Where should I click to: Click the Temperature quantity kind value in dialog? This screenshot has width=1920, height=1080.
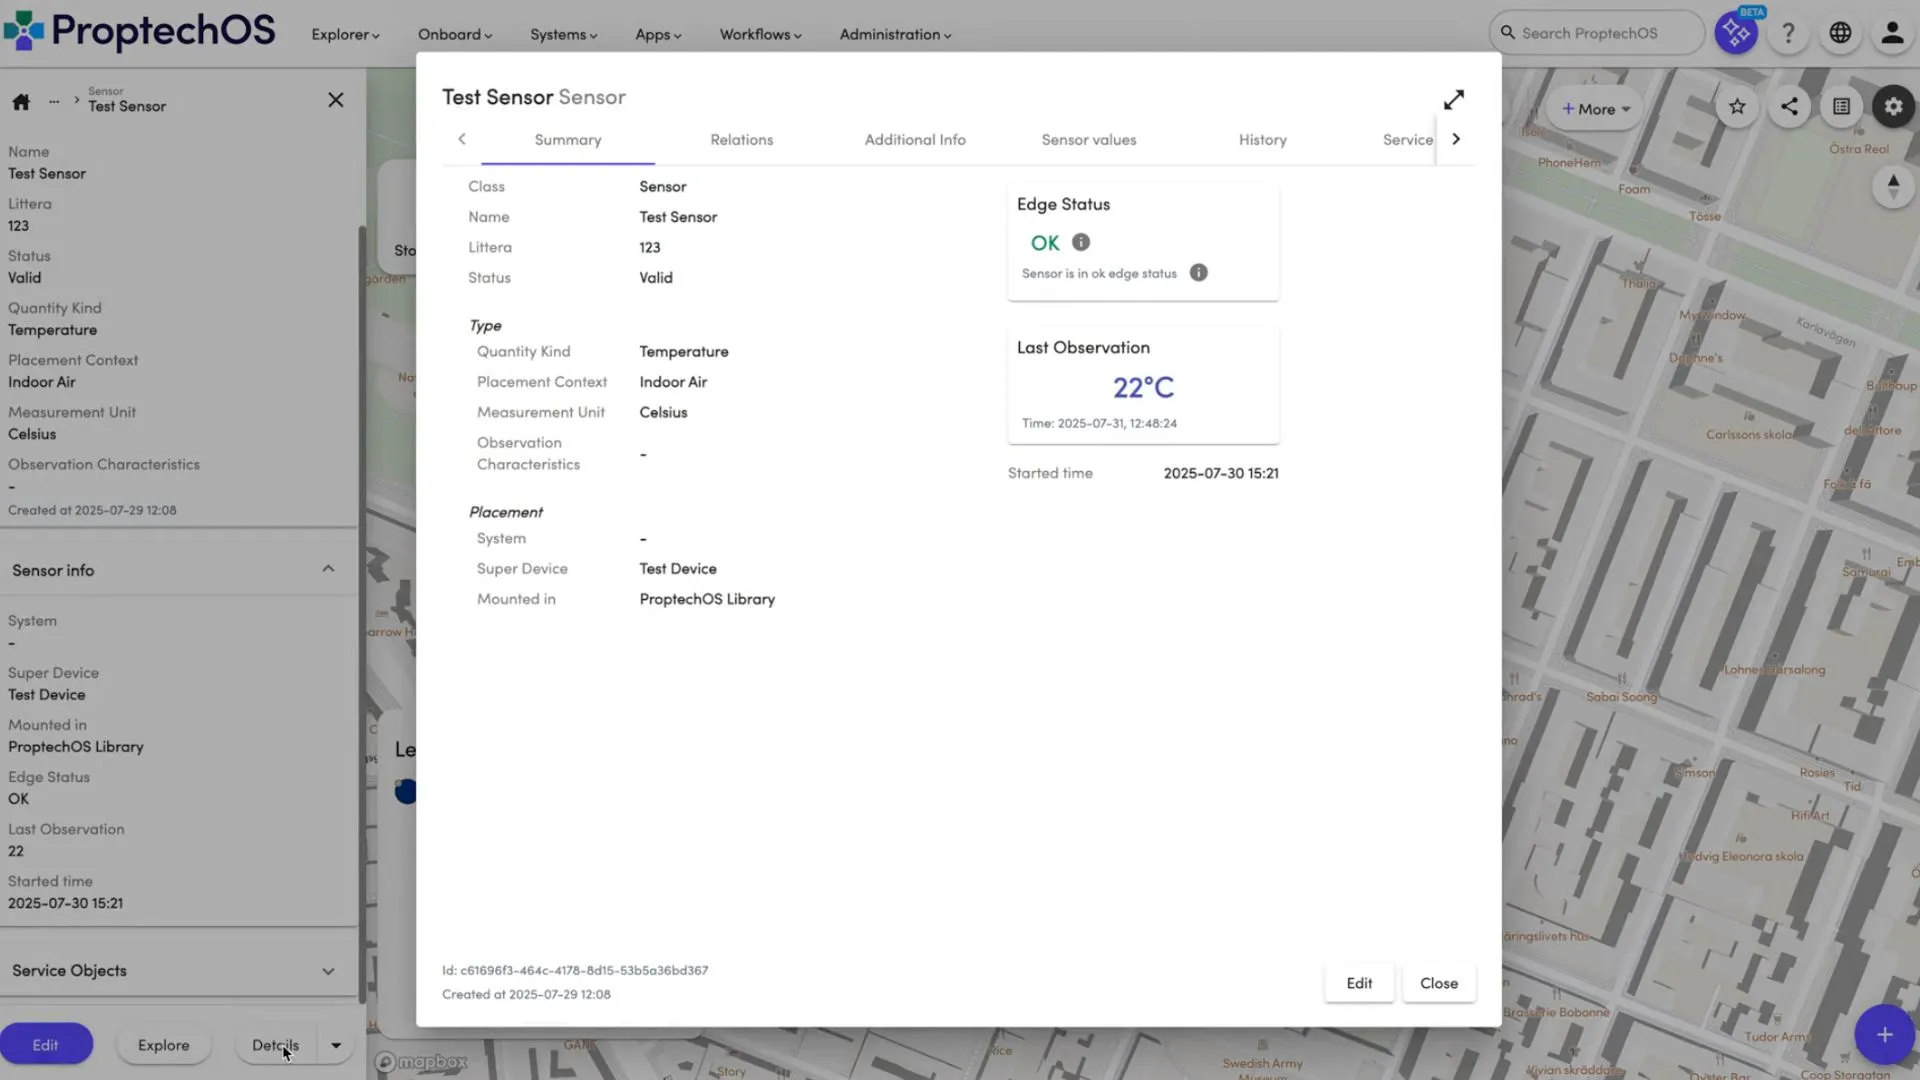684,352
